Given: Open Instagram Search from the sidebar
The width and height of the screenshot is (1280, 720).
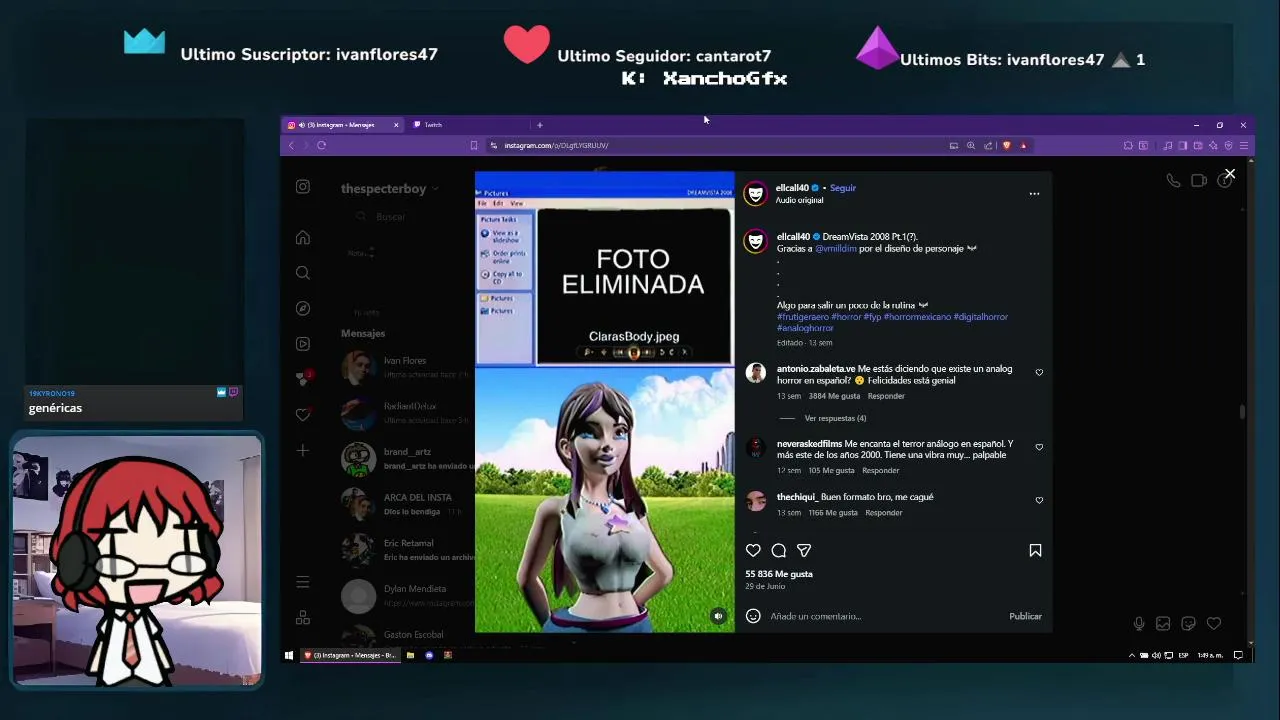Looking at the screenshot, I should pos(303,273).
